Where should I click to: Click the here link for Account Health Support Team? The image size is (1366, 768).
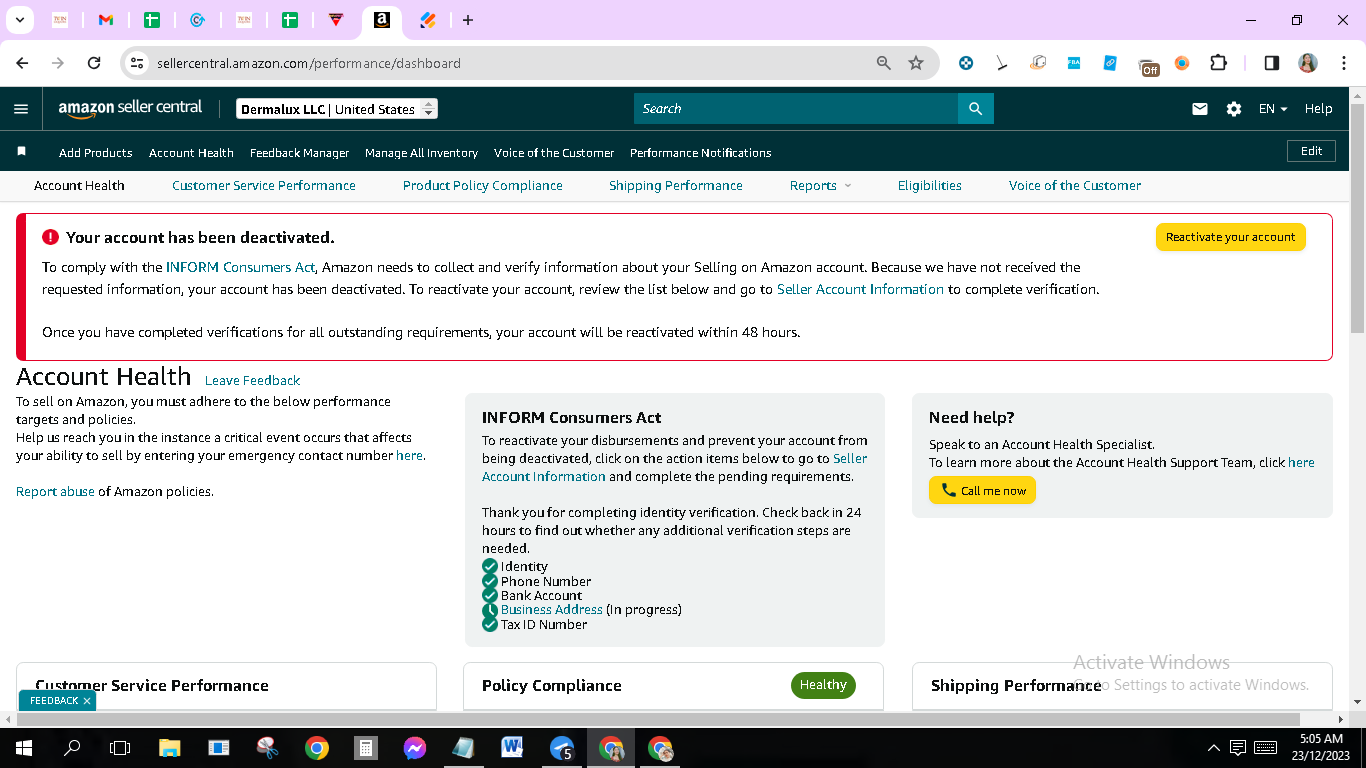point(1301,463)
